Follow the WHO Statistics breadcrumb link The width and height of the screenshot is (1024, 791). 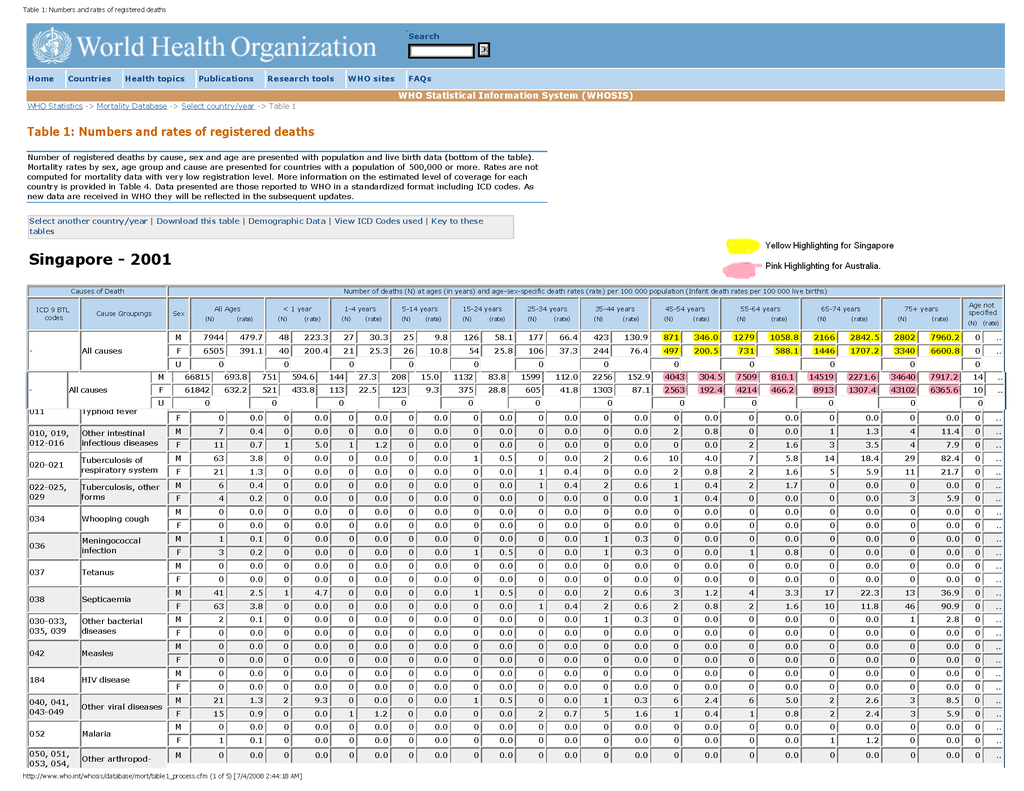point(55,106)
